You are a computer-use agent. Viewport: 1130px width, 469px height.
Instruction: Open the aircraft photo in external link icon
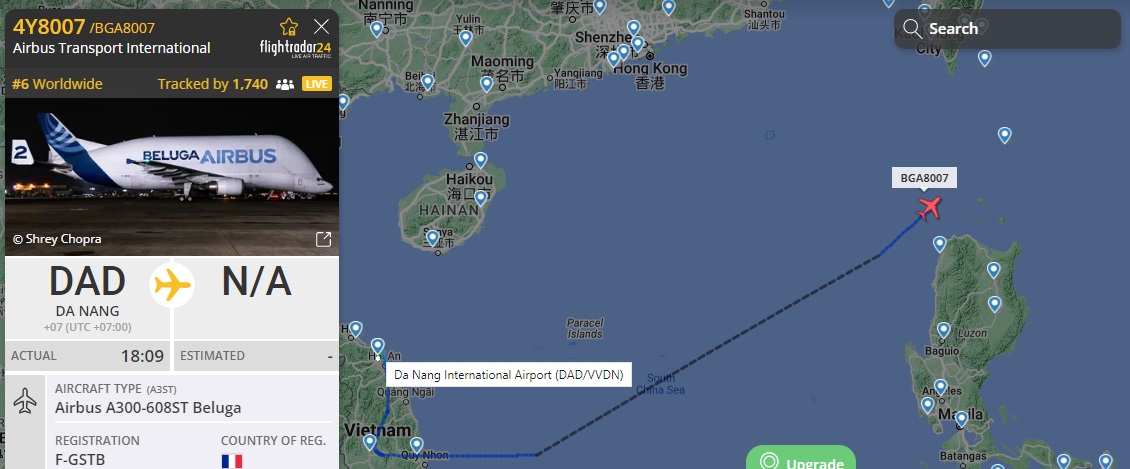(x=324, y=239)
